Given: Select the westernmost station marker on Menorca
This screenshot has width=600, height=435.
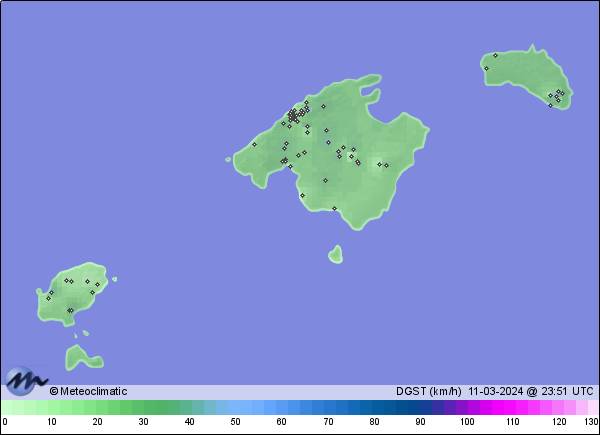Looking at the screenshot, I should [x=486, y=68].
